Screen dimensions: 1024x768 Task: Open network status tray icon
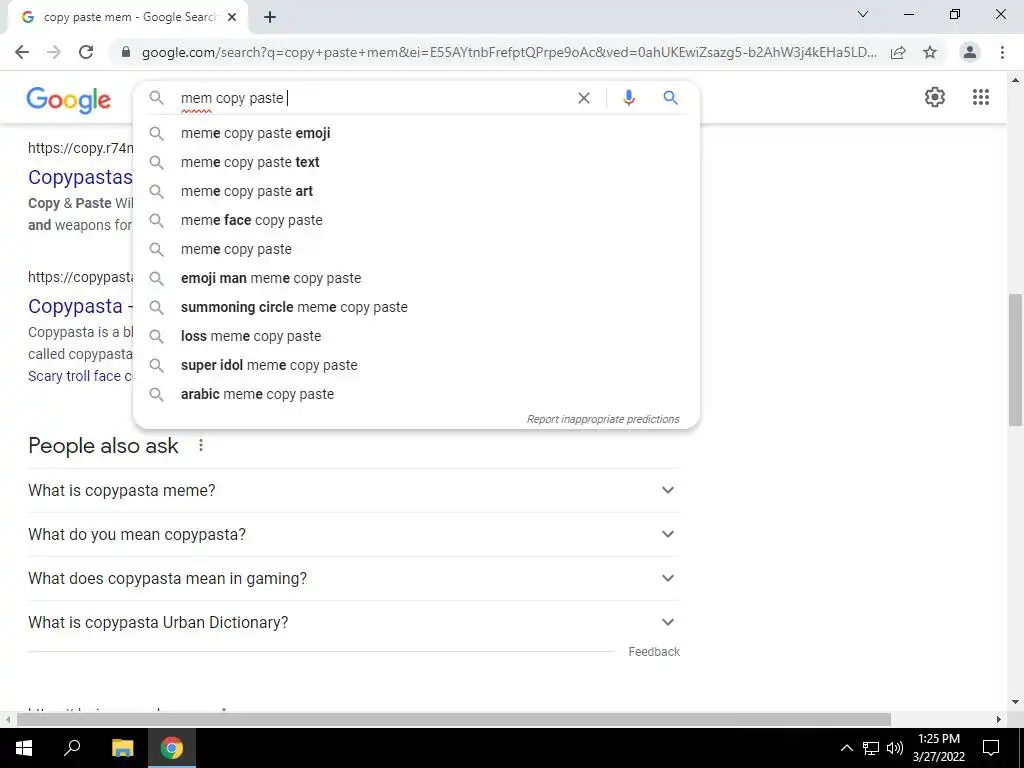(871, 748)
